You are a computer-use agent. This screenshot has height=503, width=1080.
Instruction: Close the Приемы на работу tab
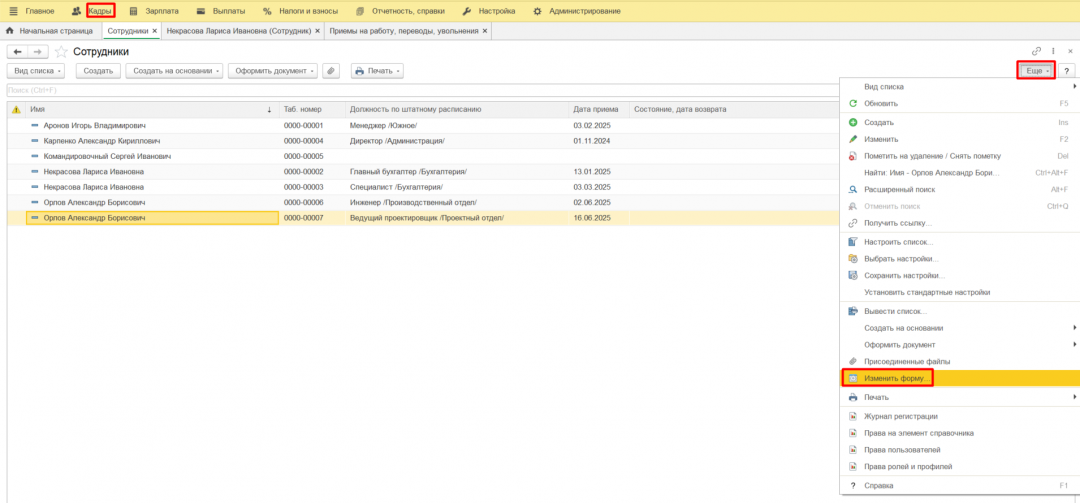click(x=485, y=31)
